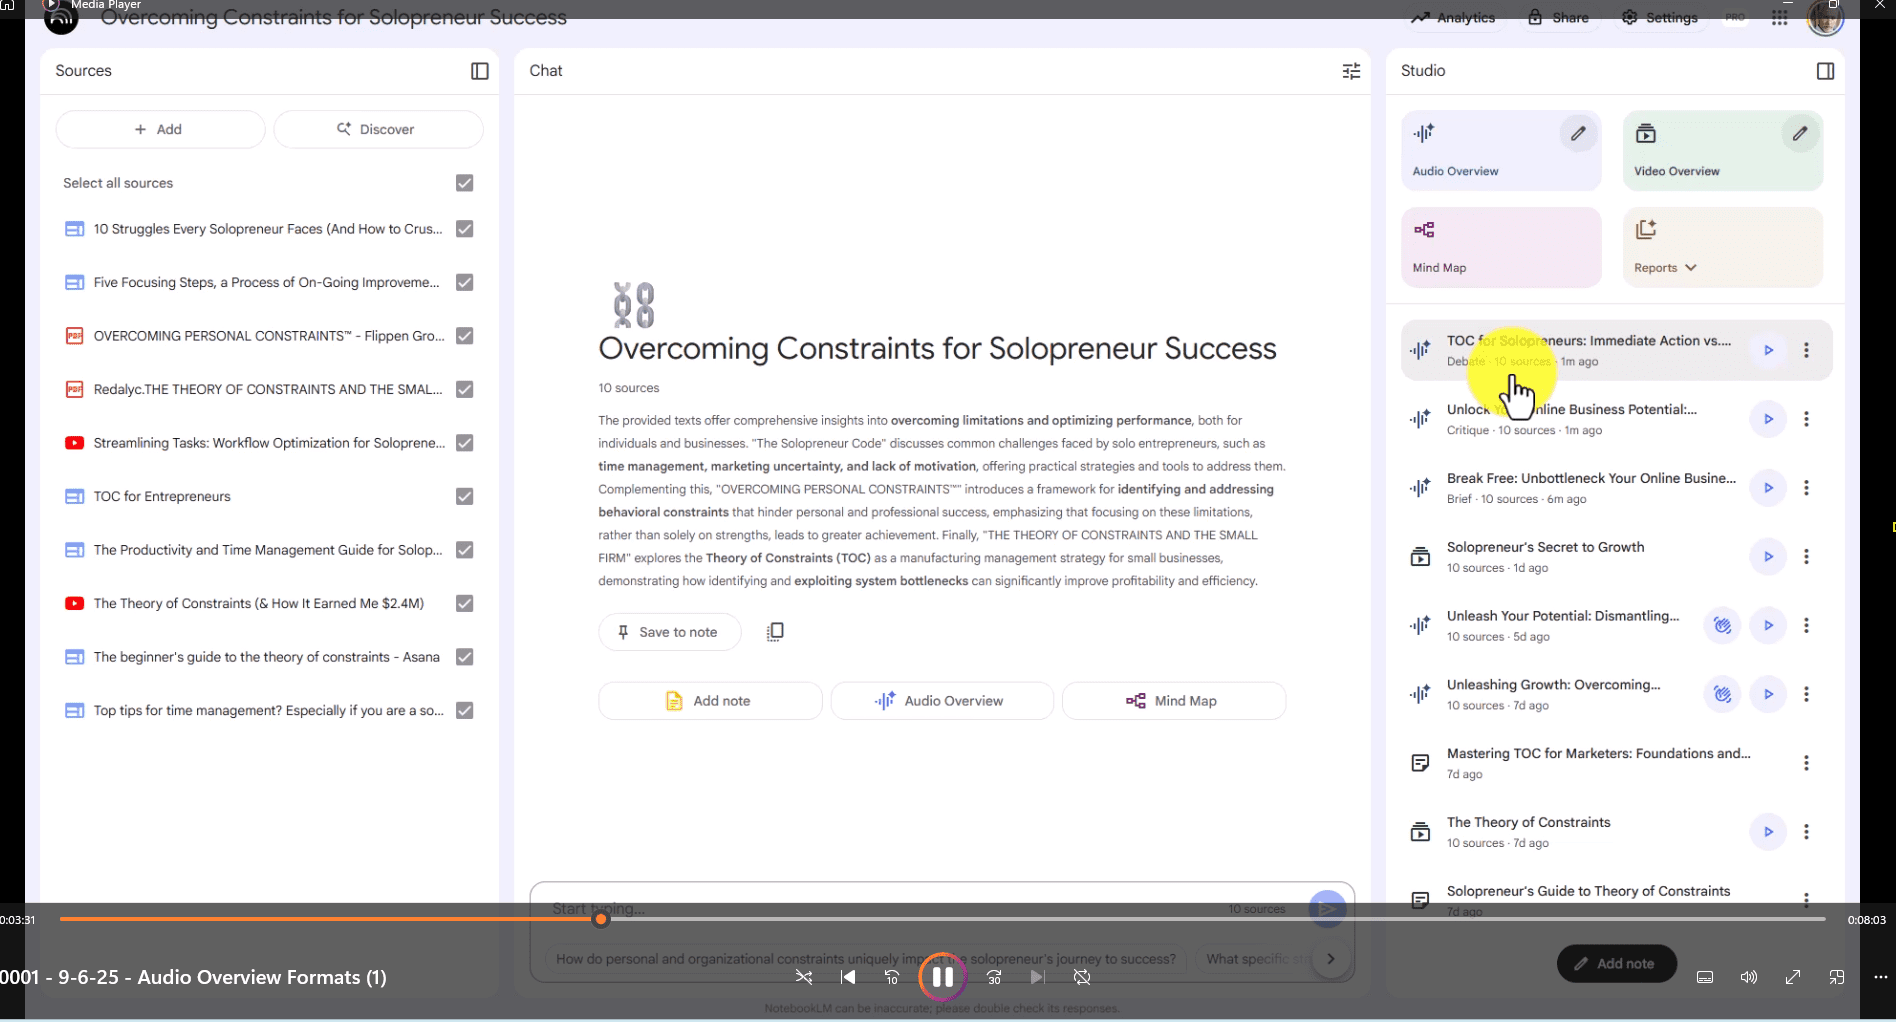Open the Mind Map tile in Studio
The width and height of the screenshot is (1896, 1022).
coord(1500,247)
